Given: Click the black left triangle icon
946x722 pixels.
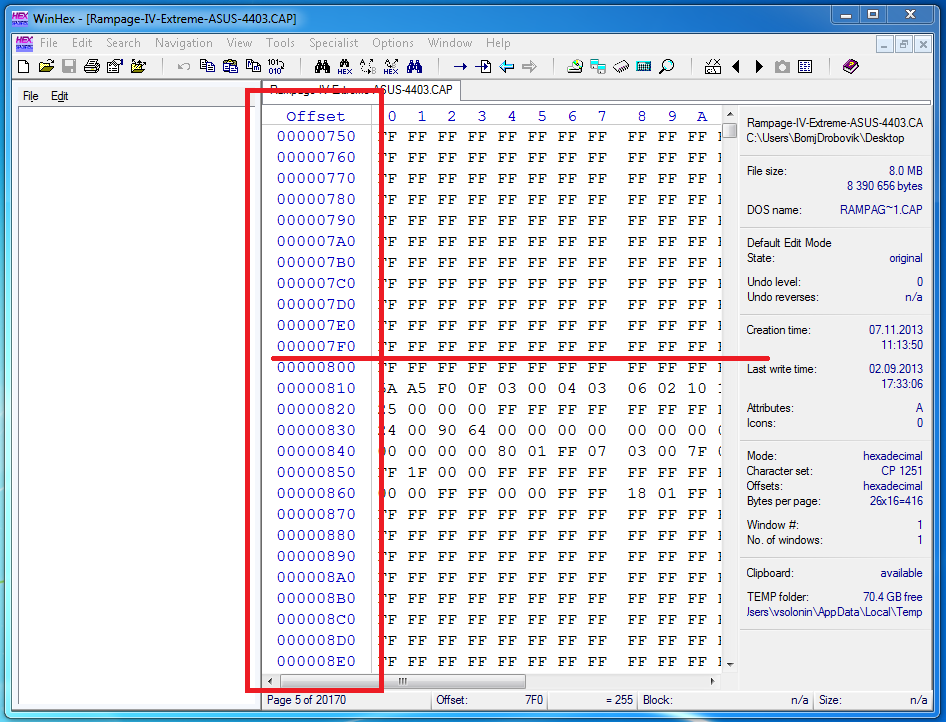Looking at the screenshot, I should pyautogui.click(x=735, y=66).
